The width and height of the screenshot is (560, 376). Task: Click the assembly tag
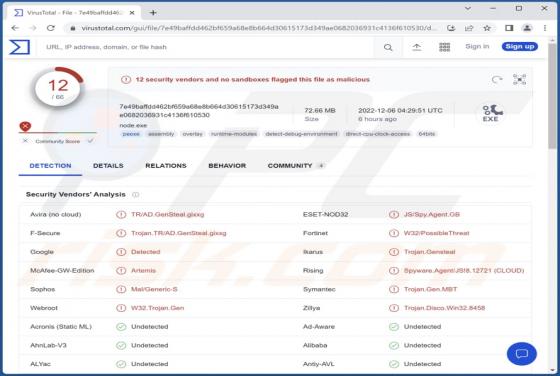[161, 134]
